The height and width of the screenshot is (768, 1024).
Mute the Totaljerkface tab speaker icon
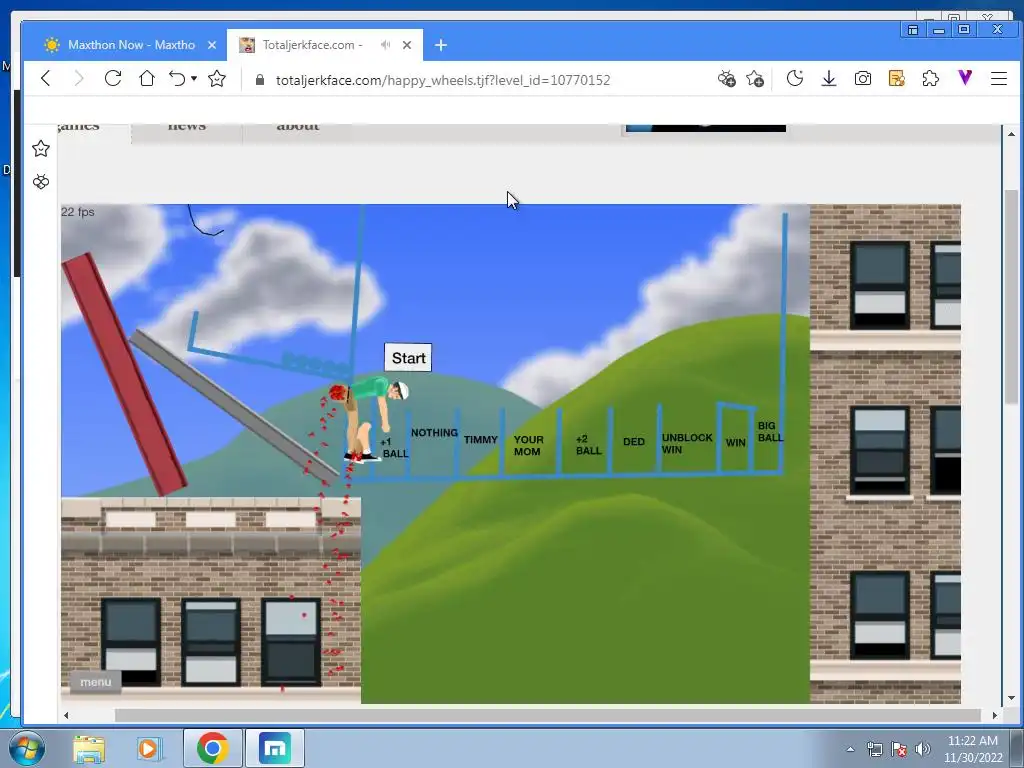385,45
